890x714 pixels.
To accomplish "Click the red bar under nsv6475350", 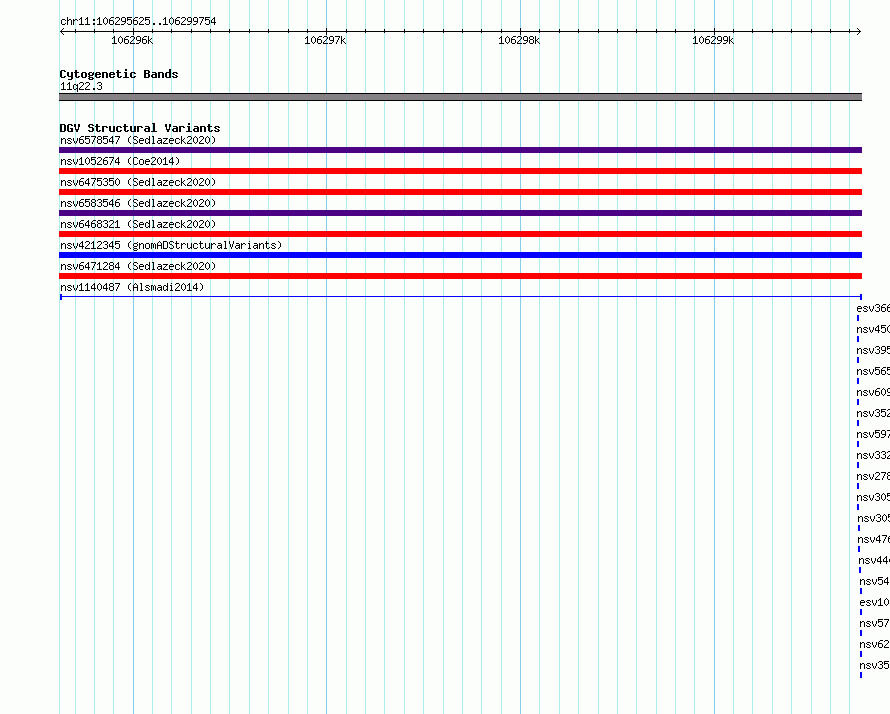I will point(460,192).
